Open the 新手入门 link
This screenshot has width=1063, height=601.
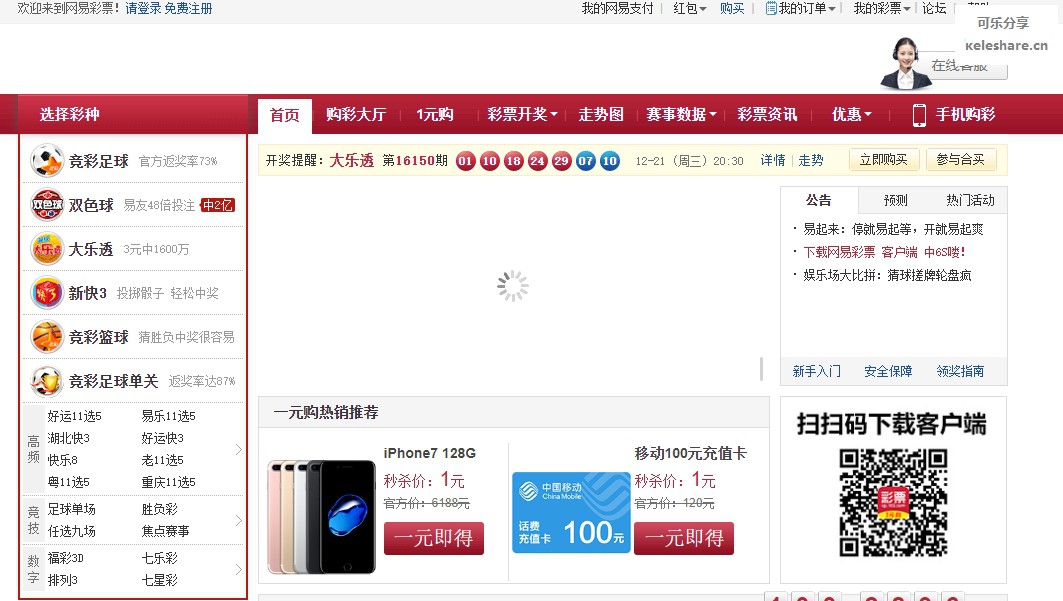[x=817, y=371]
